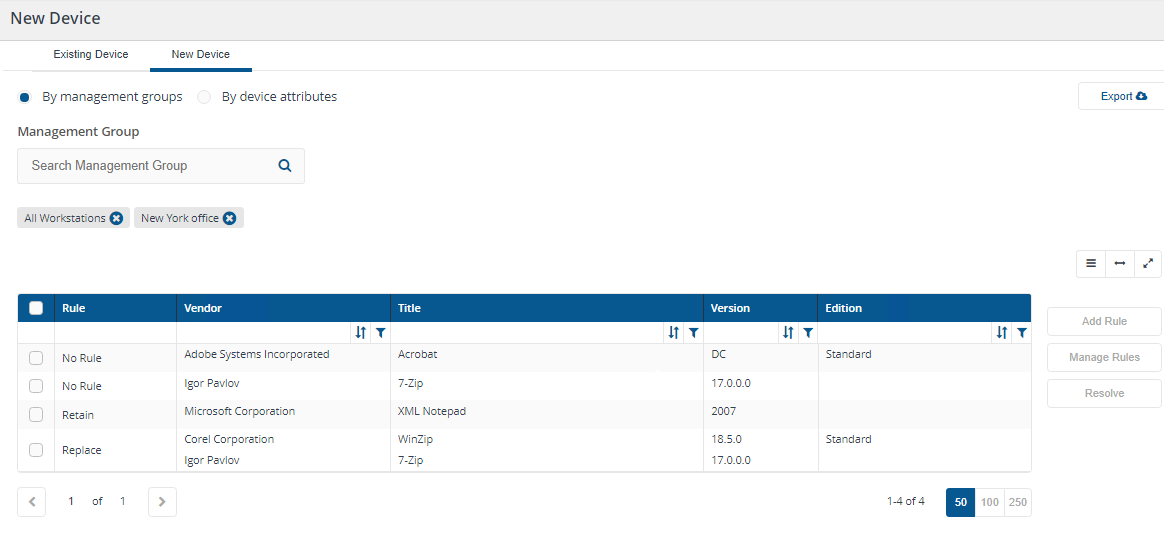1164x547 pixels.
Task: Click the search magnifier icon in Management Group
Action: [285, 166]
